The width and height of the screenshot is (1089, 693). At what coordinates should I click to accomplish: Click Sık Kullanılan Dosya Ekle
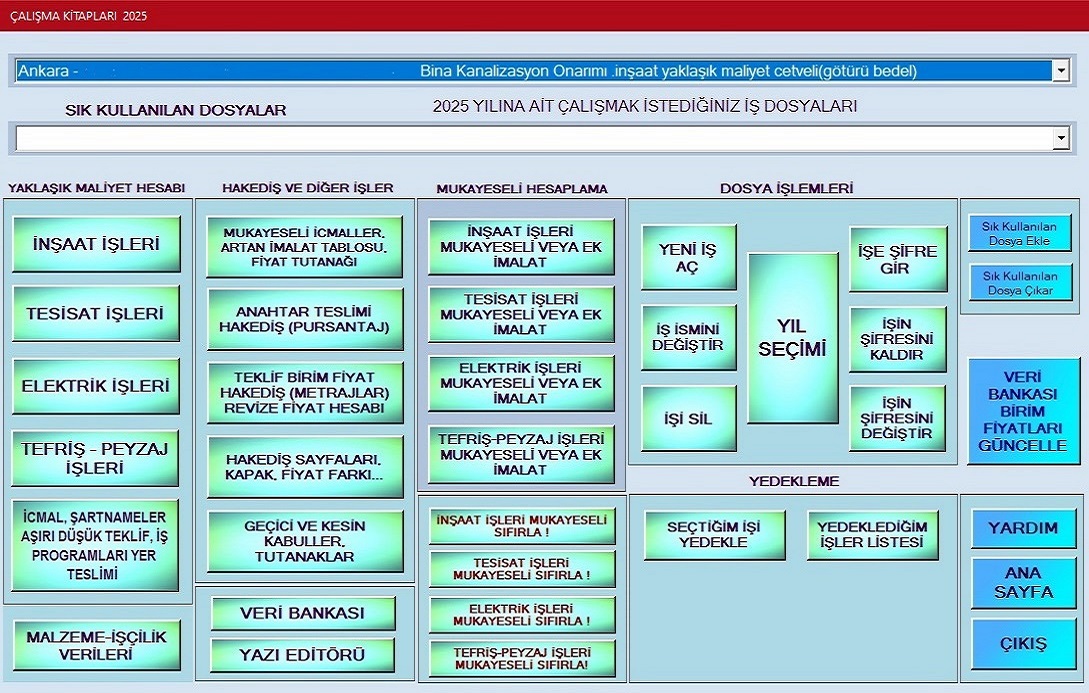point(1020,233)
